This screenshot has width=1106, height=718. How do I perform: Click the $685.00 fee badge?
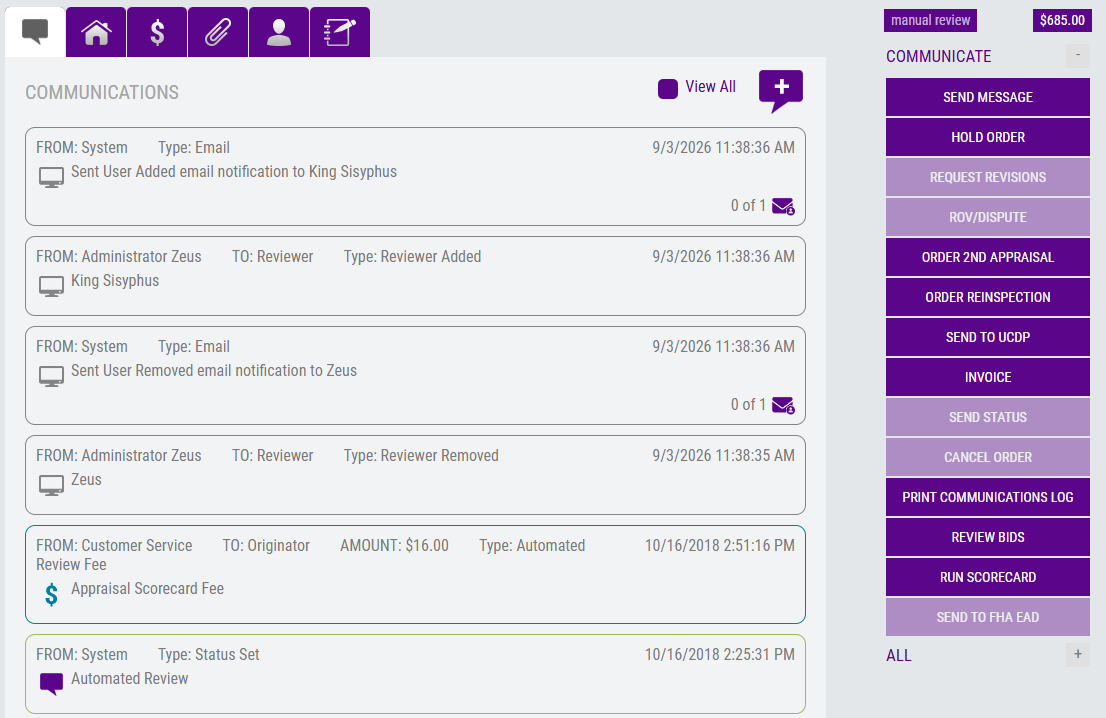(x=1062, y=20)
